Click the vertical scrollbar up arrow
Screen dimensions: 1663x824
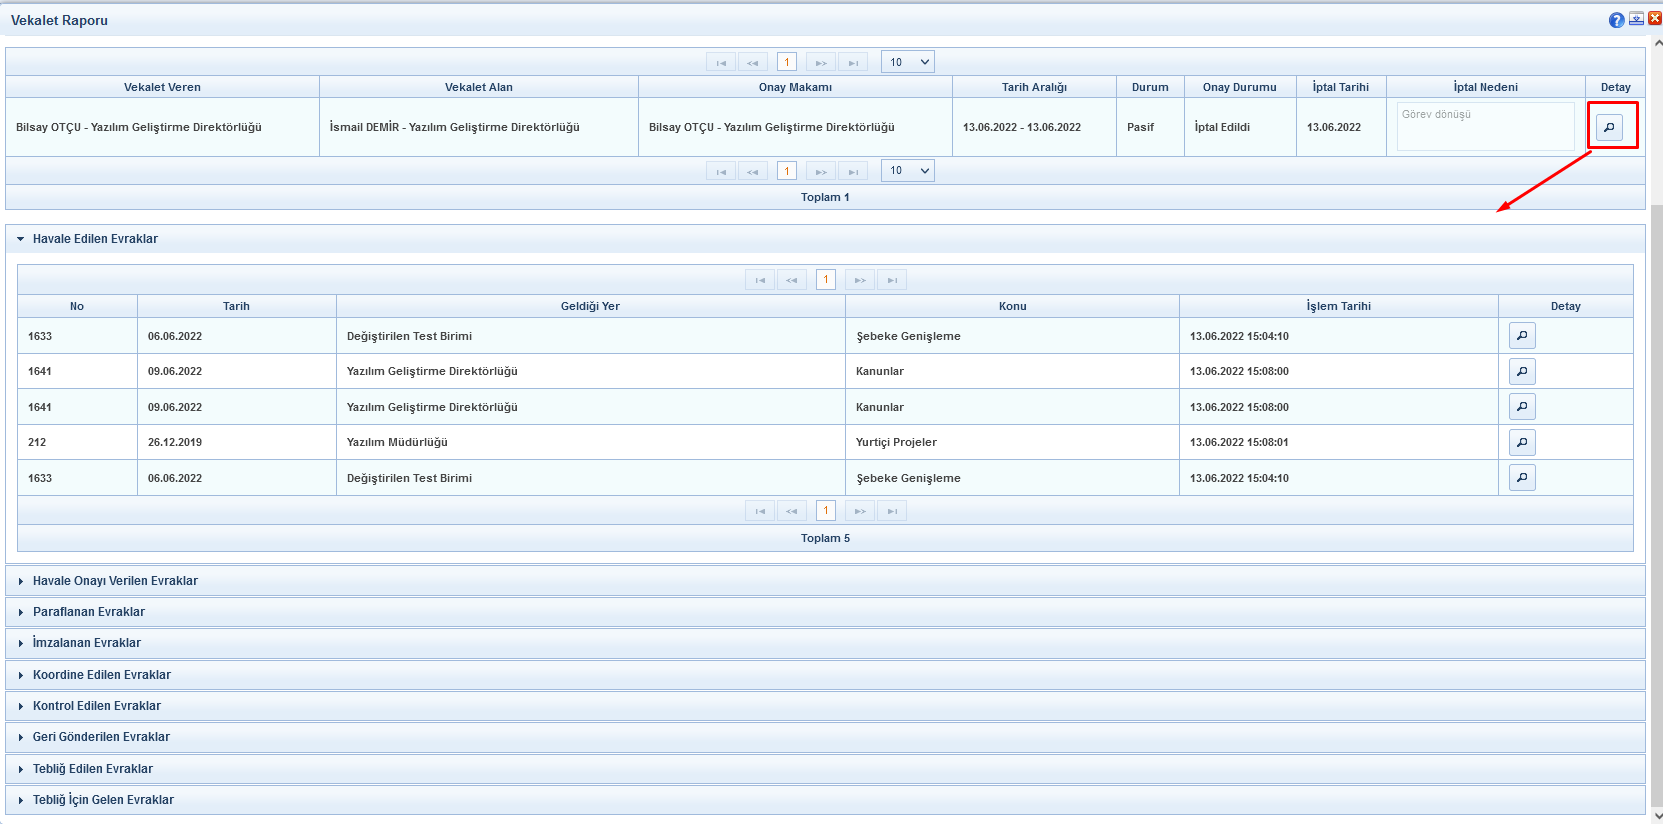[1657, 43]
